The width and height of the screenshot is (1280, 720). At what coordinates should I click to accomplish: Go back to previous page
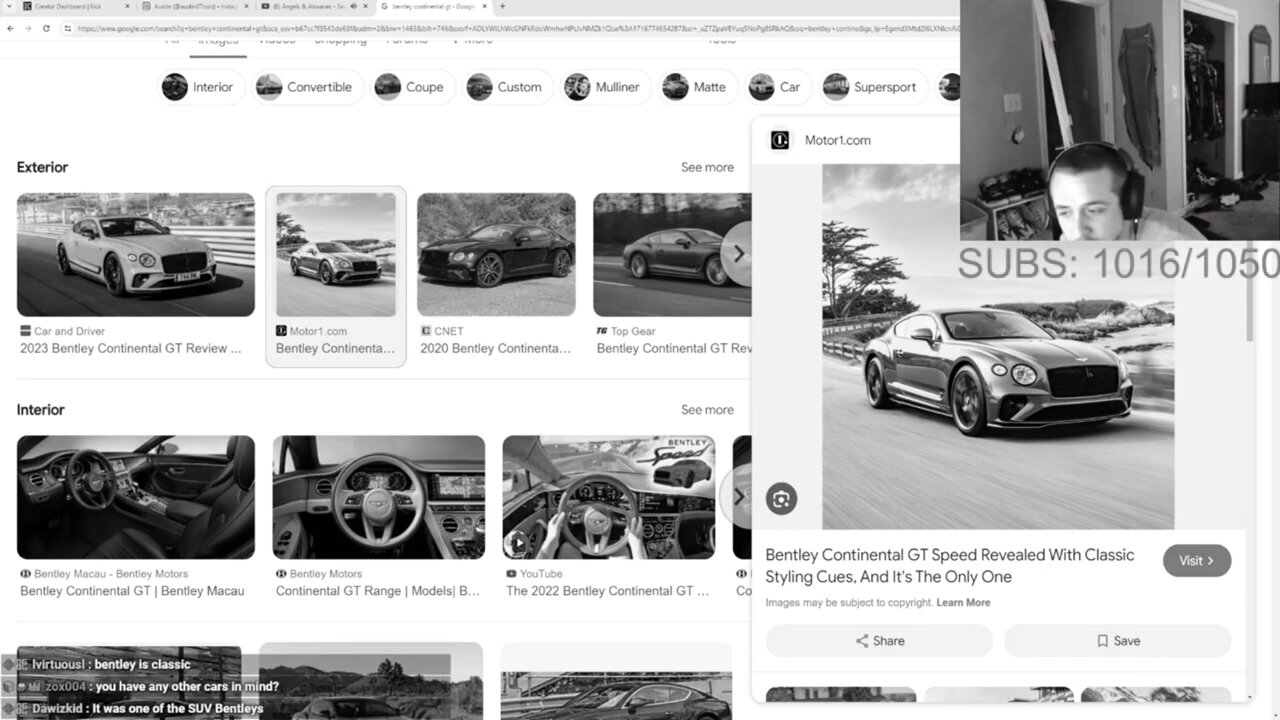(10, 28)
